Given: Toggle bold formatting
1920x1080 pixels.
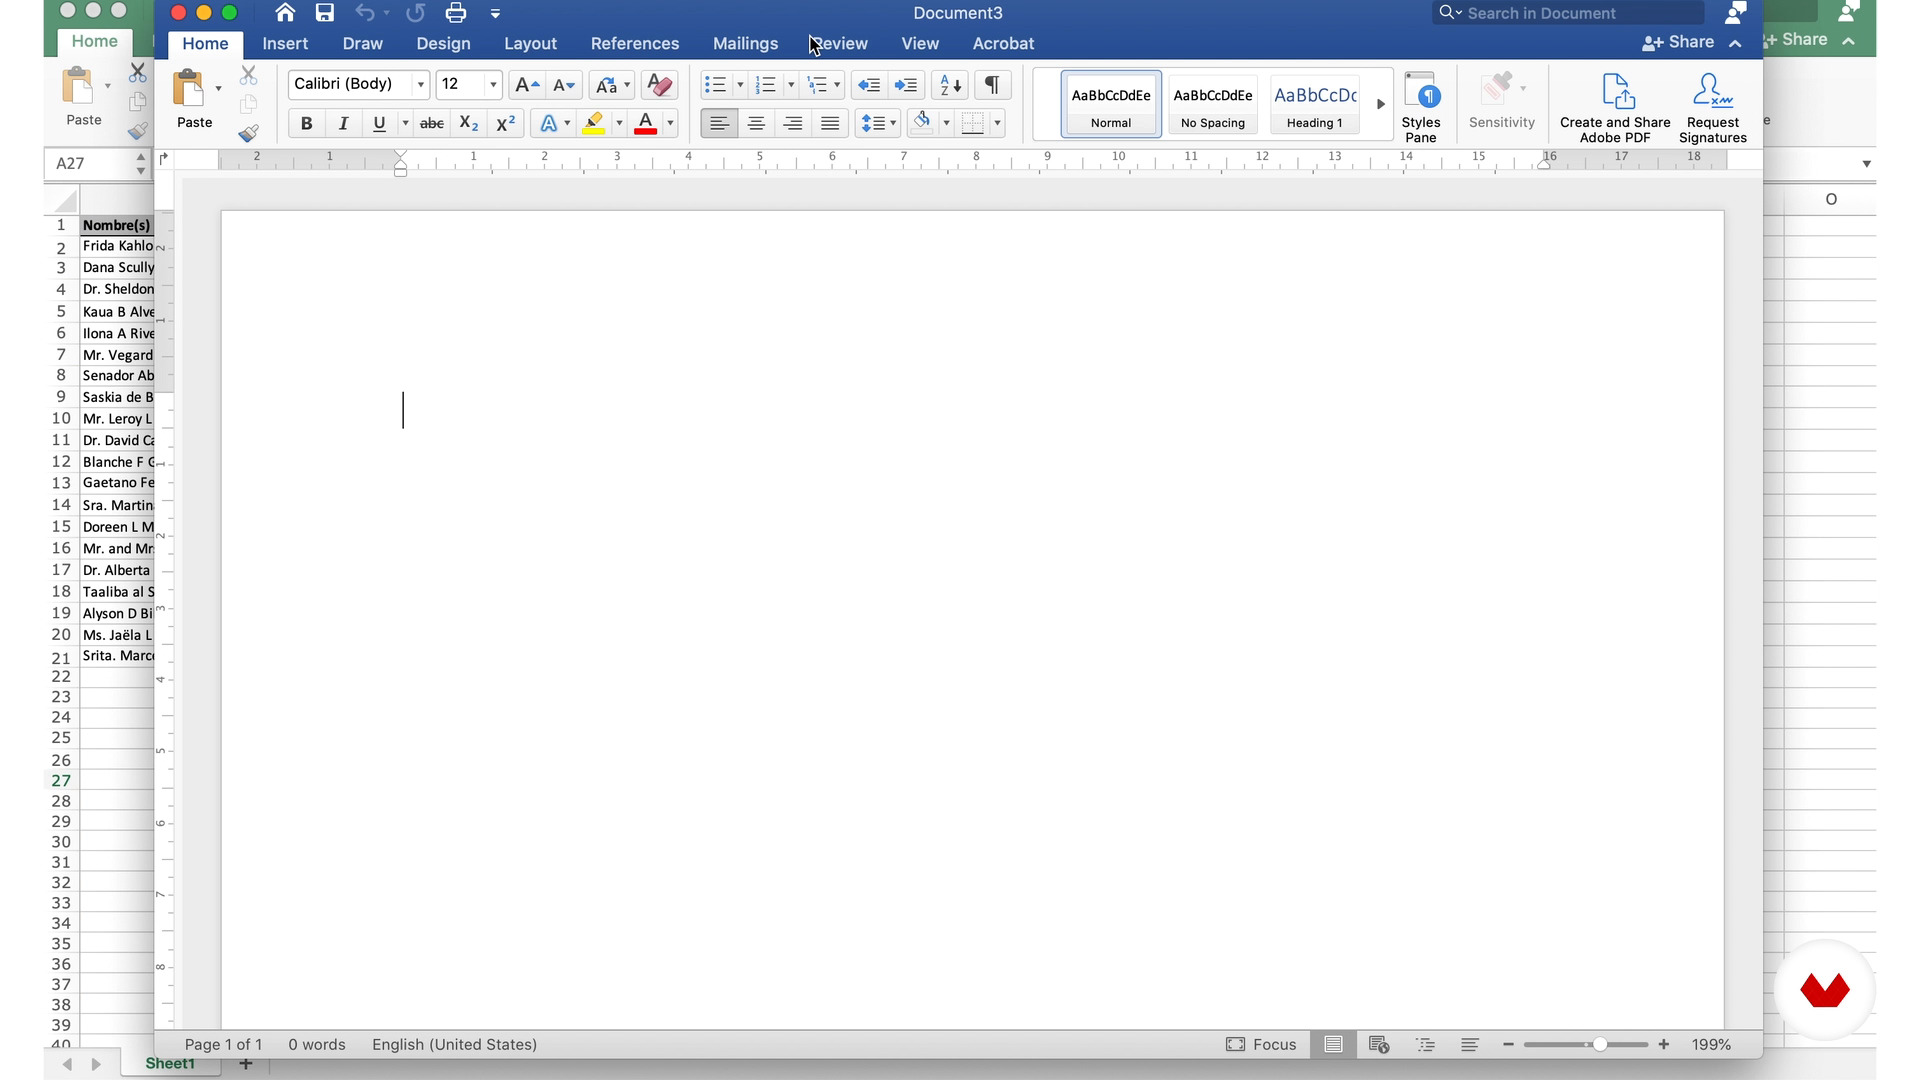Looking at the screenshot, I should coord(306,123).
